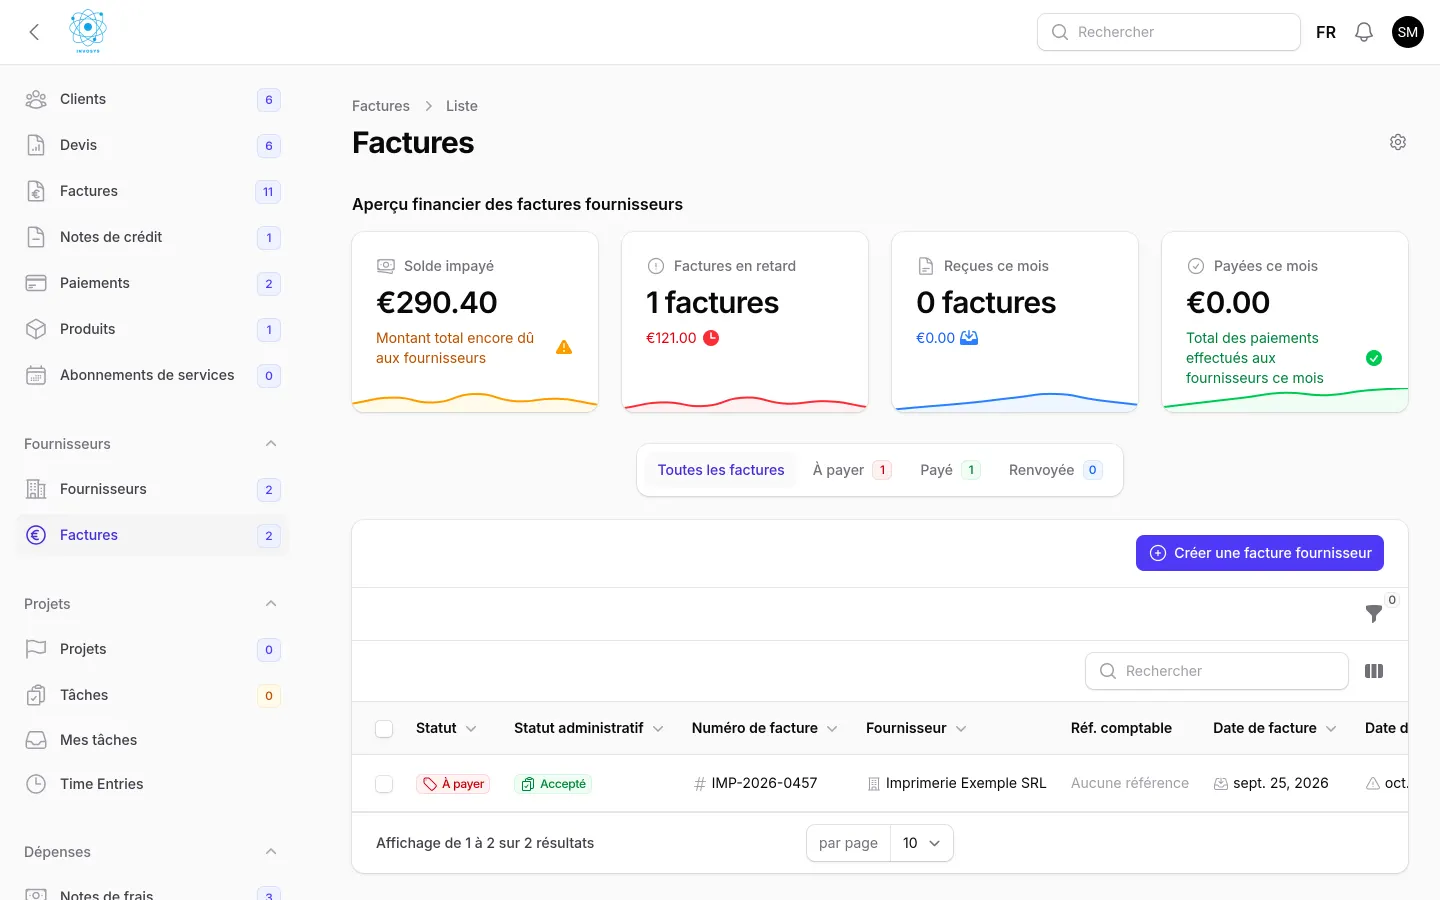Click the À payer status badge

[x=453, y=784]
